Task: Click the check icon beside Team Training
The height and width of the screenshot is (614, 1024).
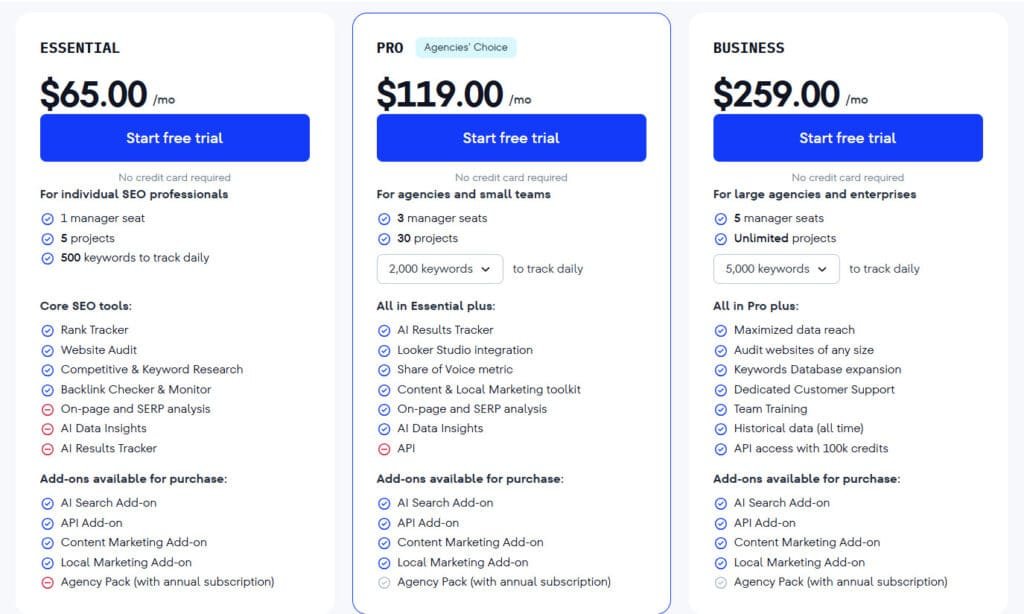Action: (x=721, y=409)
